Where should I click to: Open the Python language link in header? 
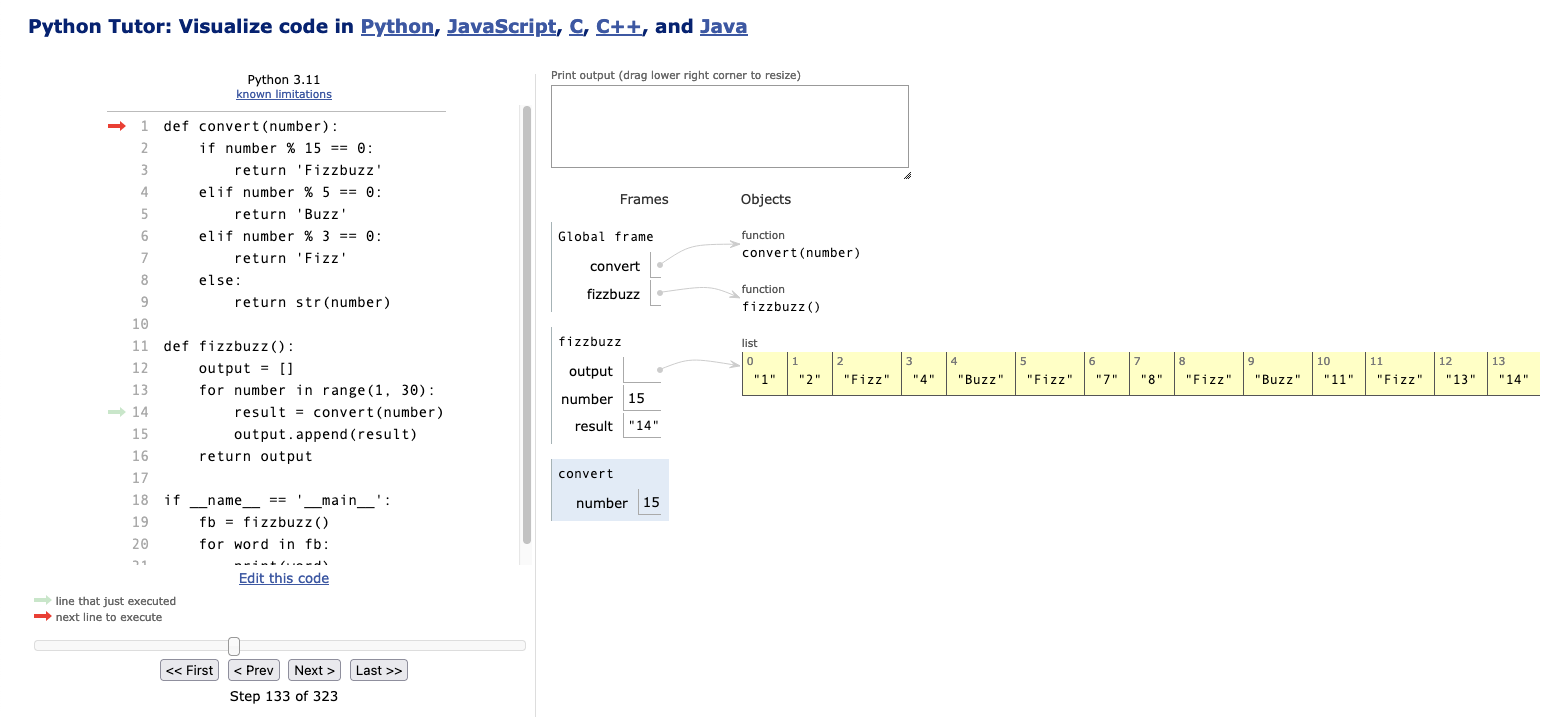397,27
